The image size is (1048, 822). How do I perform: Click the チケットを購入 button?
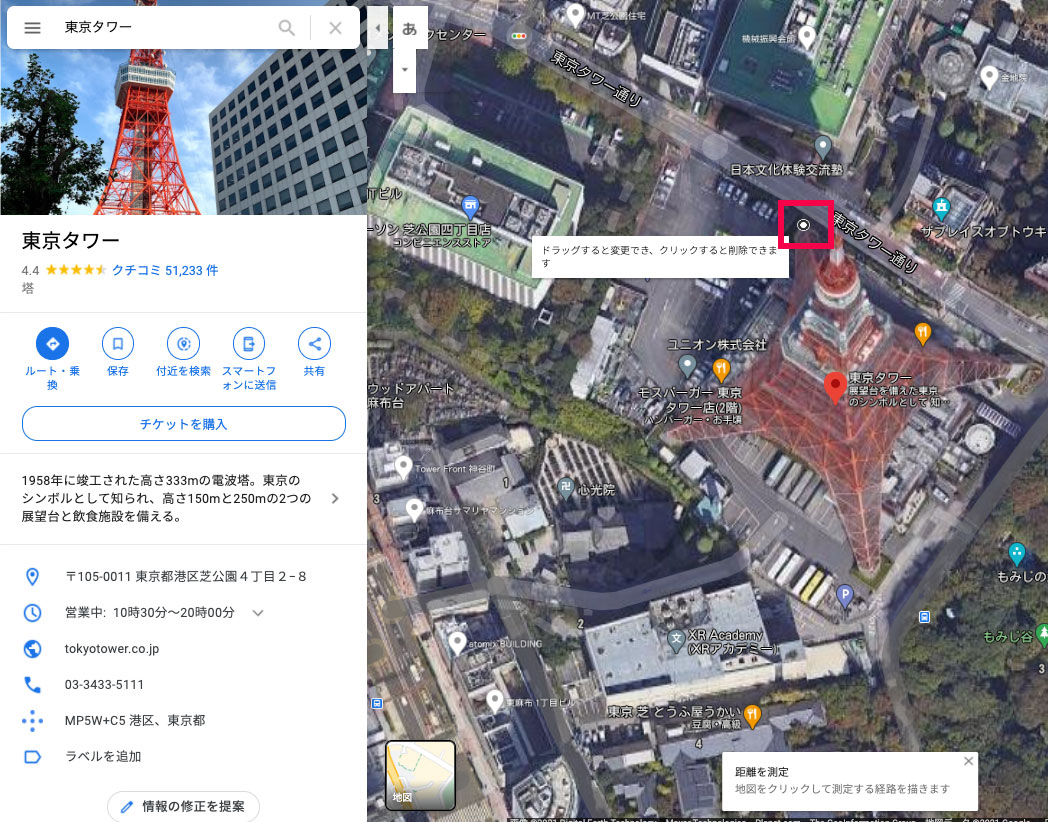(x=184, y=424)
